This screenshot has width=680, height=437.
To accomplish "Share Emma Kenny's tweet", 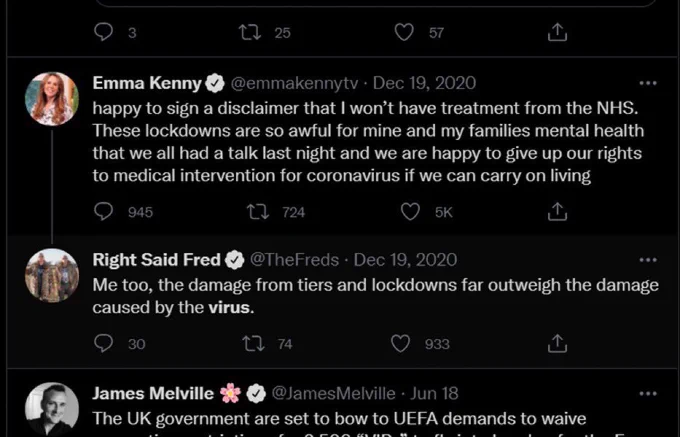I will point(557,212).
